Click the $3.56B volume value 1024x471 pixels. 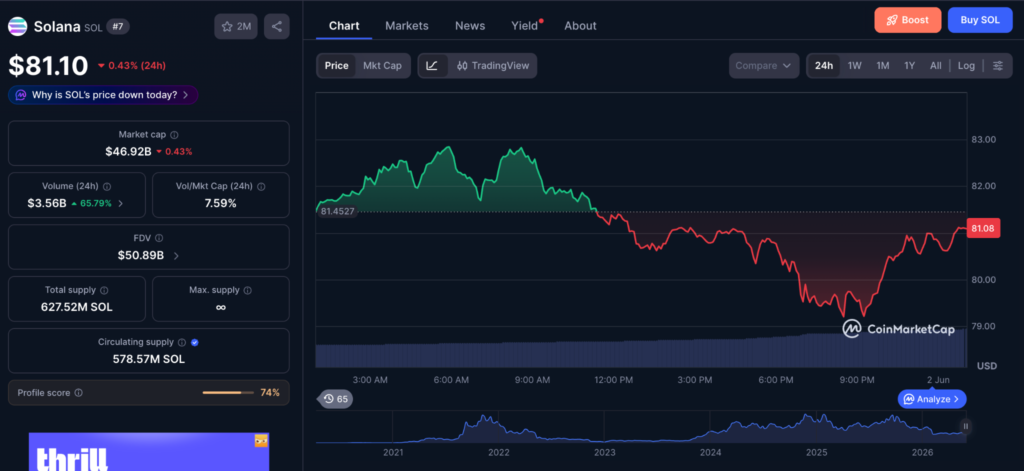tap(47, 203)
